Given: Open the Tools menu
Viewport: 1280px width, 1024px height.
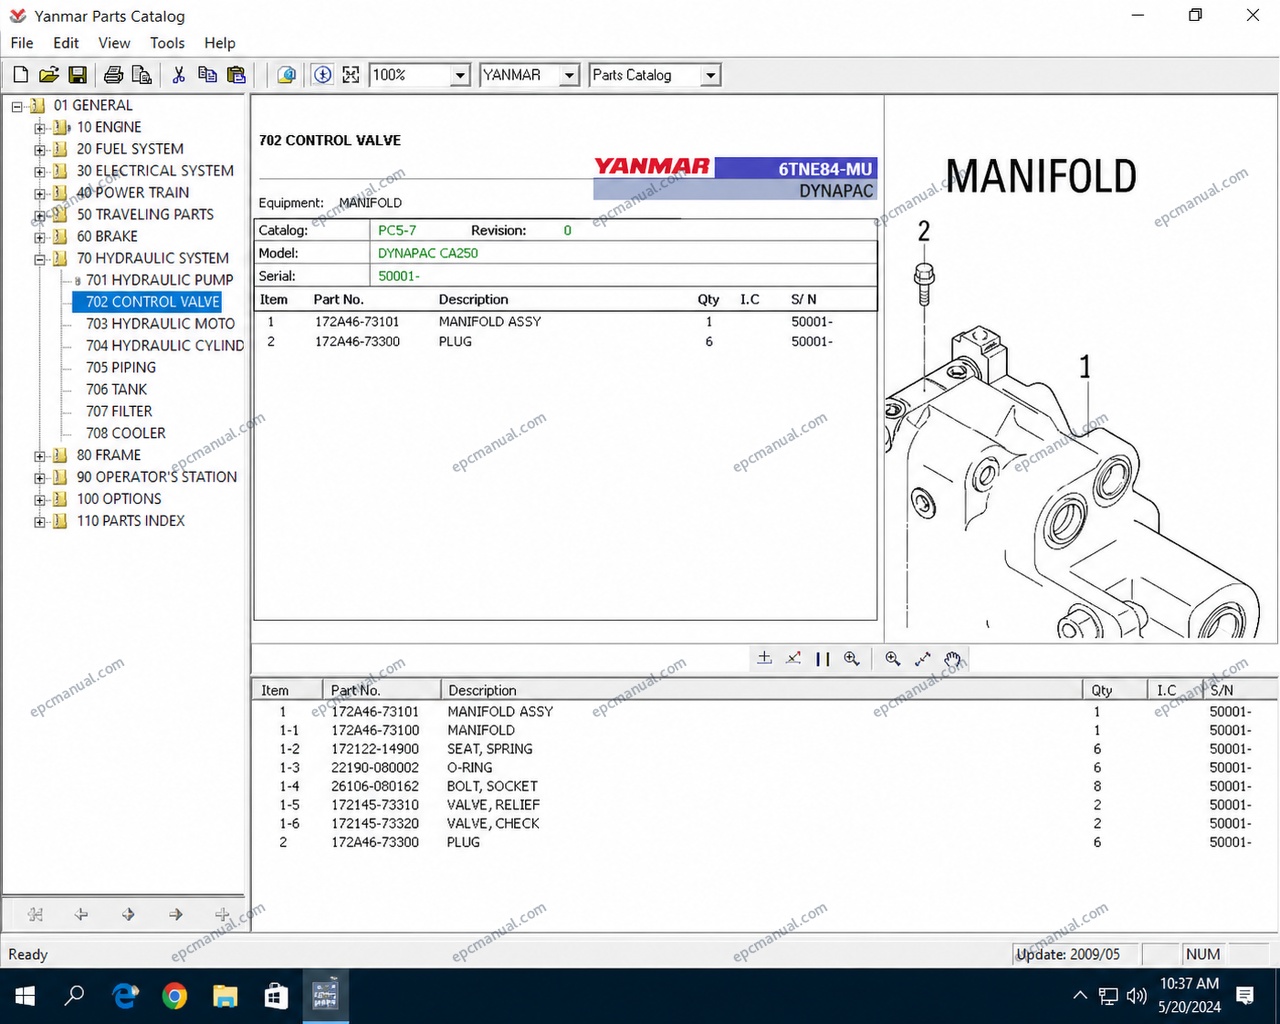Looking at the screenshot, I should [x=167, y=43].
